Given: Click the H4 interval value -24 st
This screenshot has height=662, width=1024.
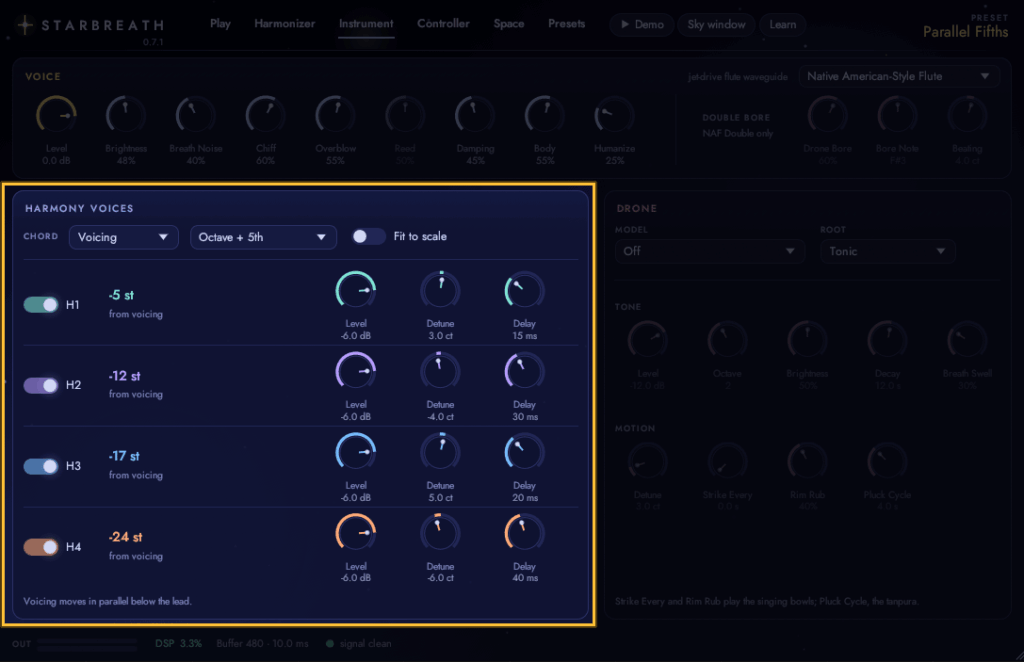Looking at the screenshot, I should tap(125, 537).
